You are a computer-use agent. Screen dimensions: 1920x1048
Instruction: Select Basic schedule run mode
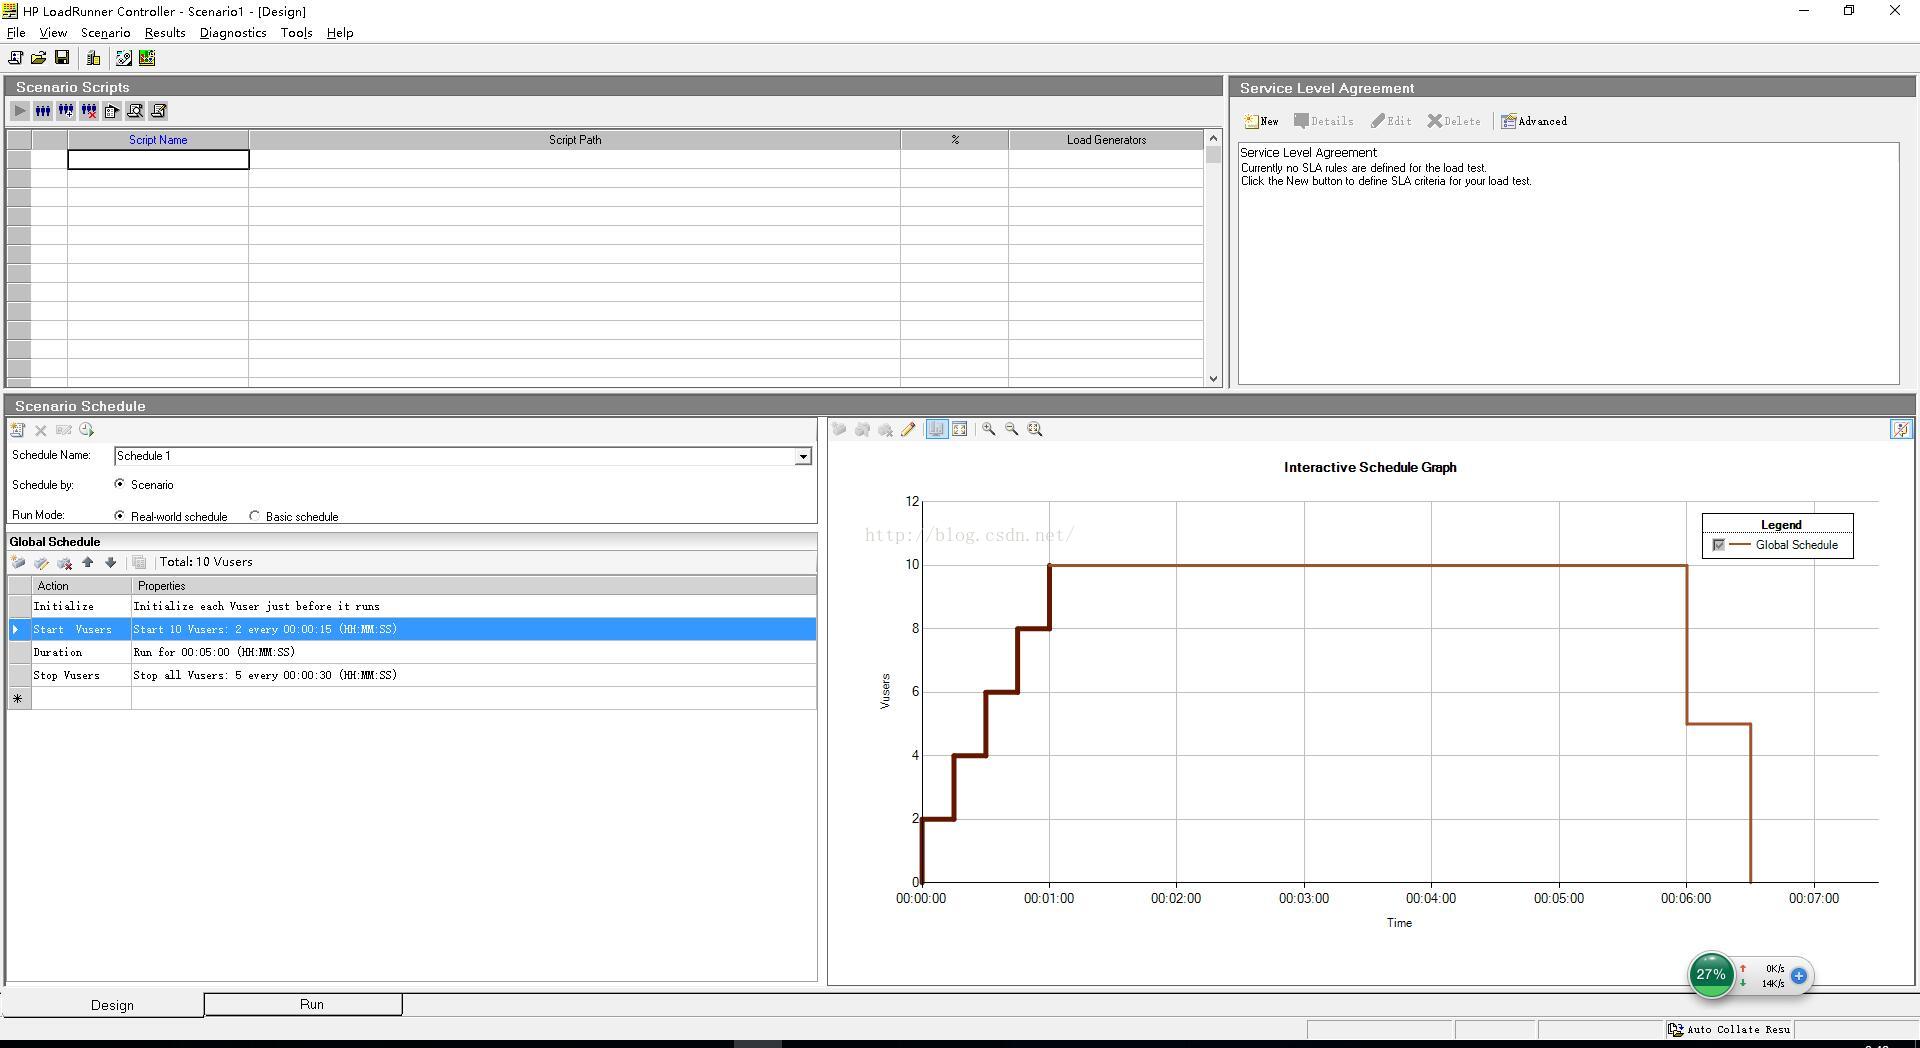[255, 516]
